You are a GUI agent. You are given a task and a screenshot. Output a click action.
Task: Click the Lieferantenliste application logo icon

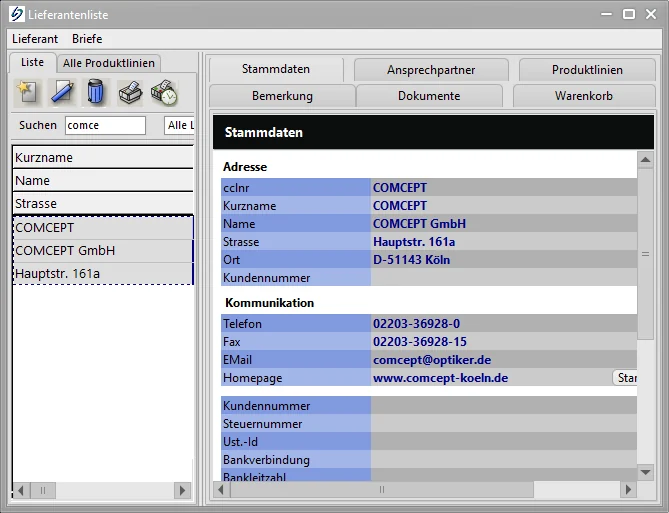(x=17, y=14)
